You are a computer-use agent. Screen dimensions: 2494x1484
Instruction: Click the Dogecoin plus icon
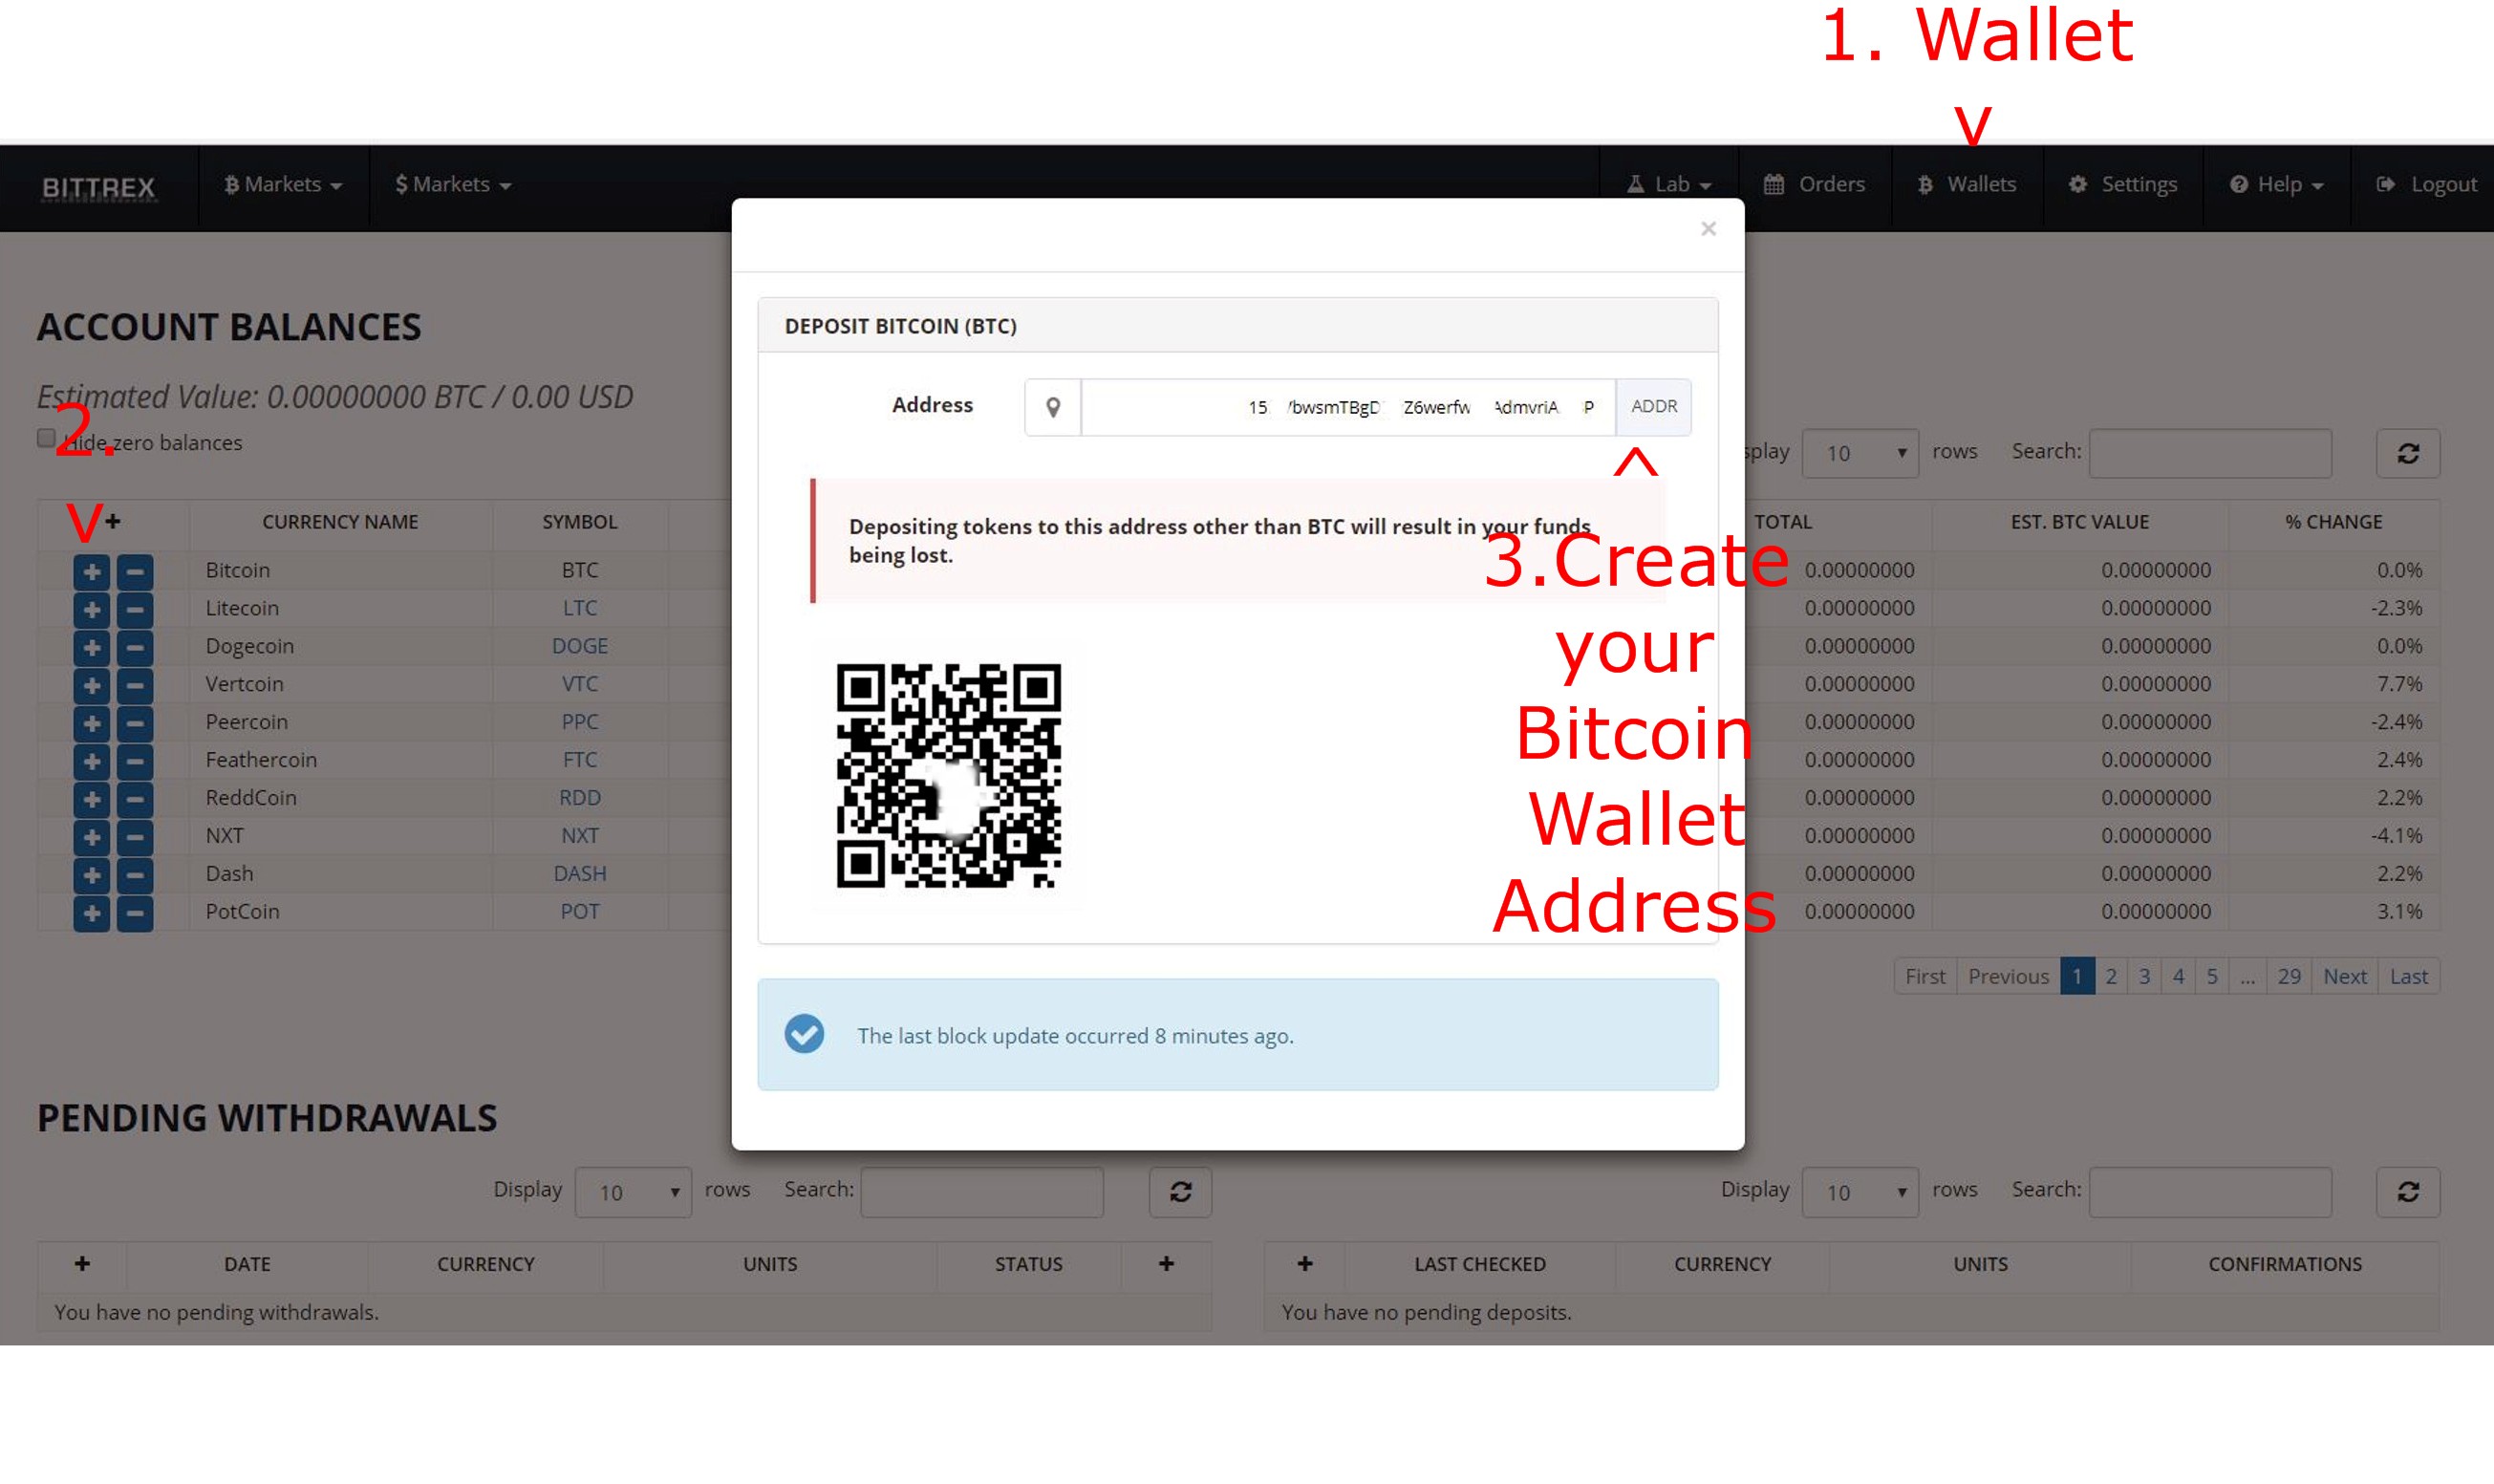coord(92,645)
